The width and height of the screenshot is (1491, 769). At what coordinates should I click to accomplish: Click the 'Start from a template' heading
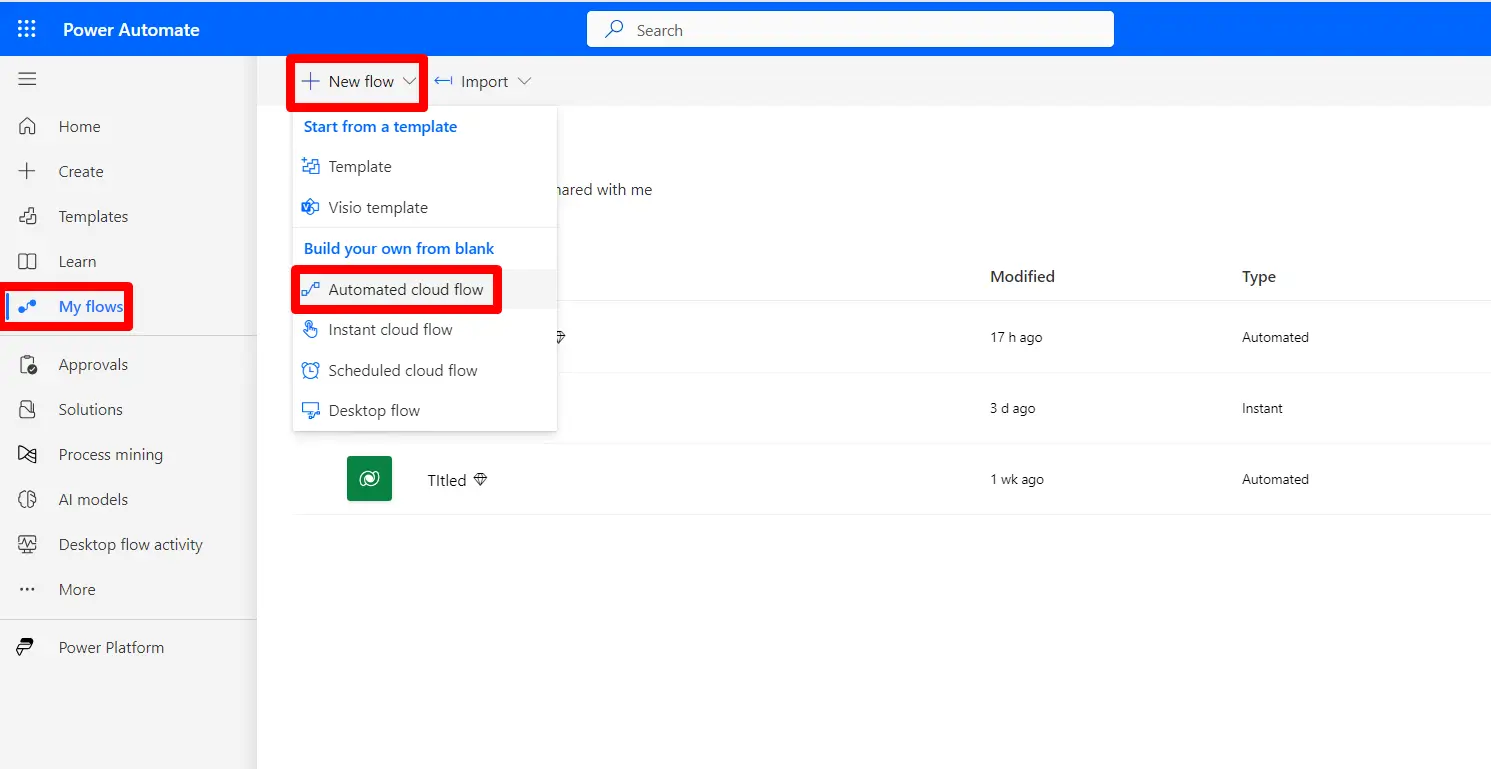(380, 126)
